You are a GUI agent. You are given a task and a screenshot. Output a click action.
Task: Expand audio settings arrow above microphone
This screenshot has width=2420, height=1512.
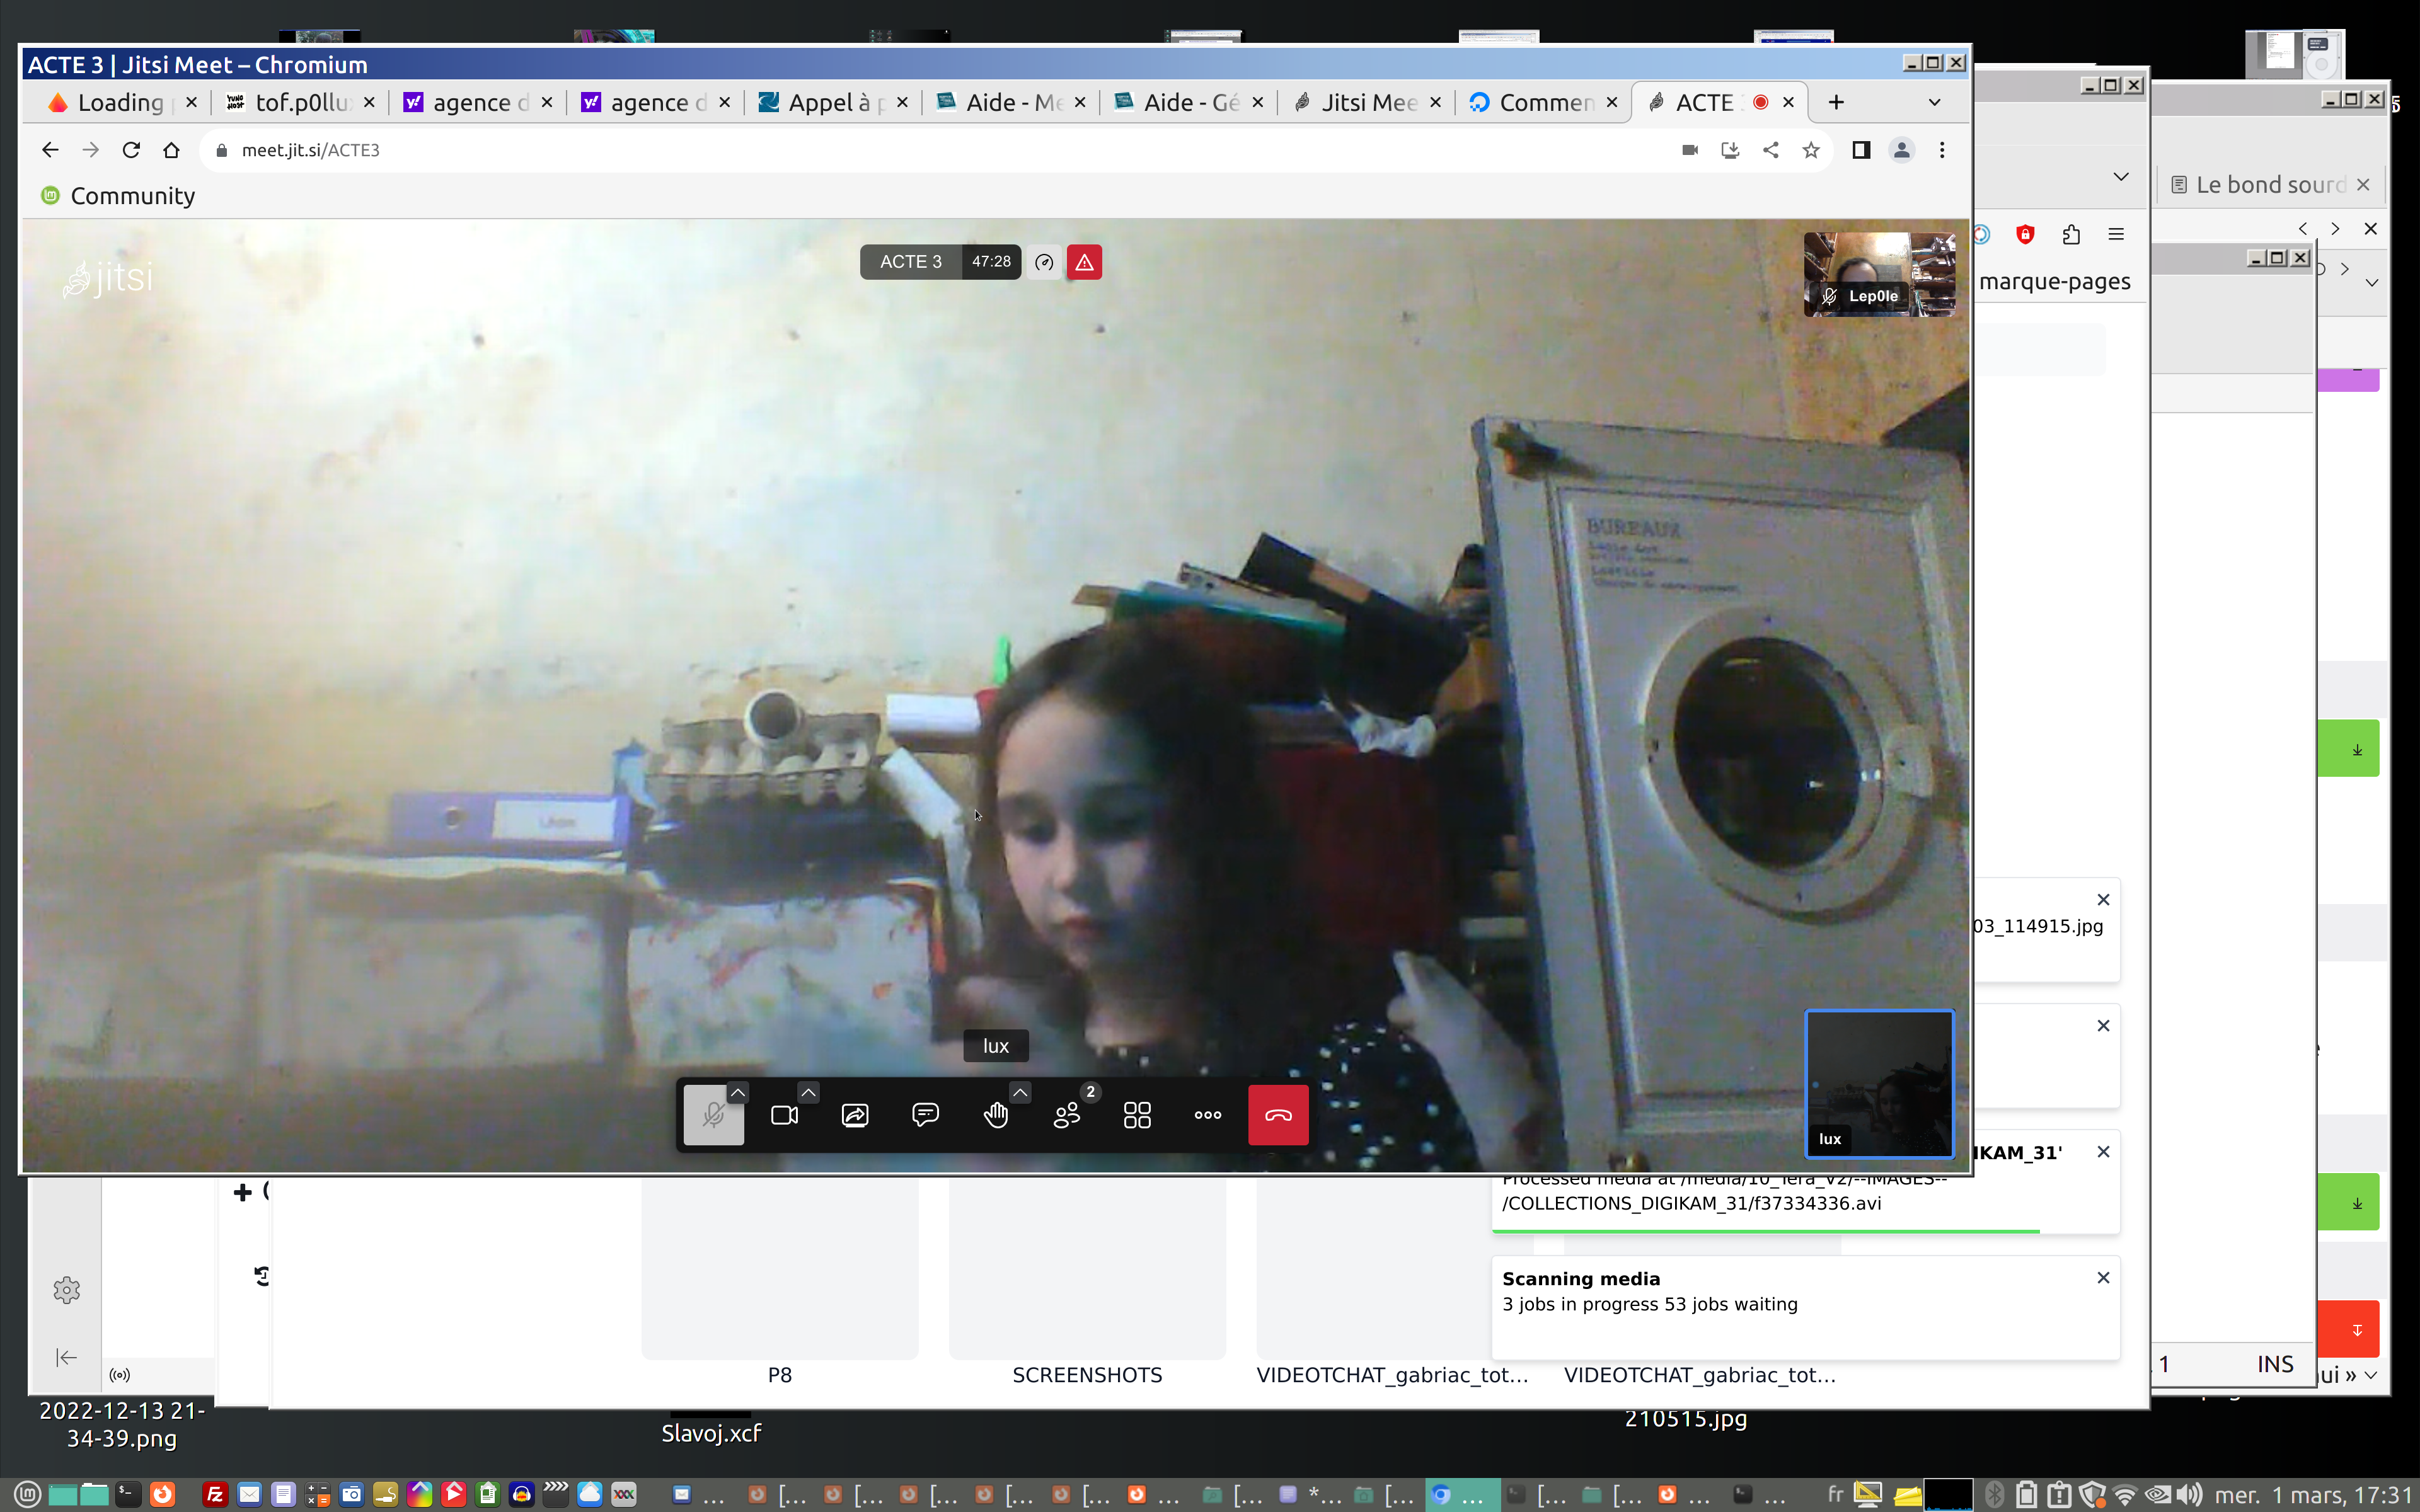737,1092
